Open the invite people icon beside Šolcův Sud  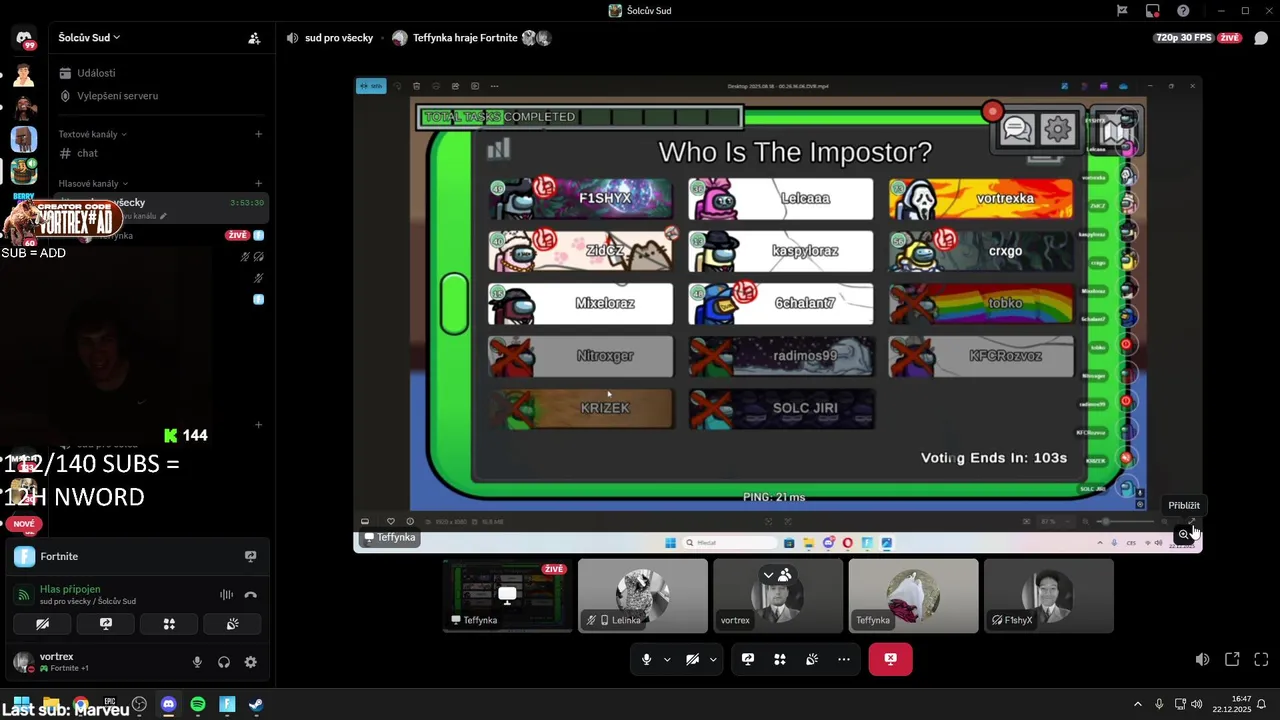click(254, 38)
